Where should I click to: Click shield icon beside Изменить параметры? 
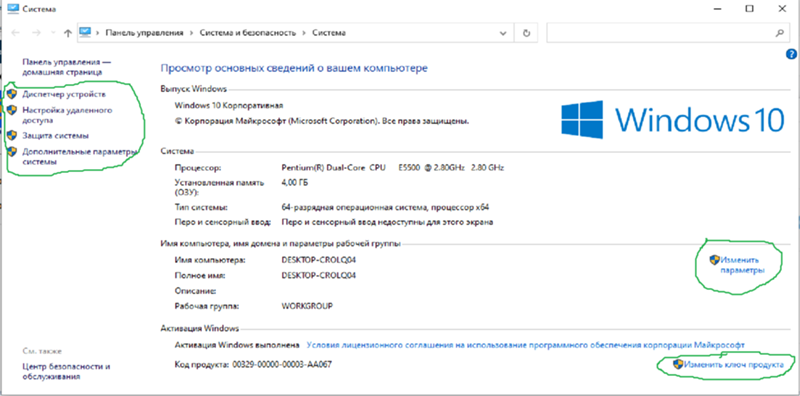pyautogui.click(x=714, y=260)
